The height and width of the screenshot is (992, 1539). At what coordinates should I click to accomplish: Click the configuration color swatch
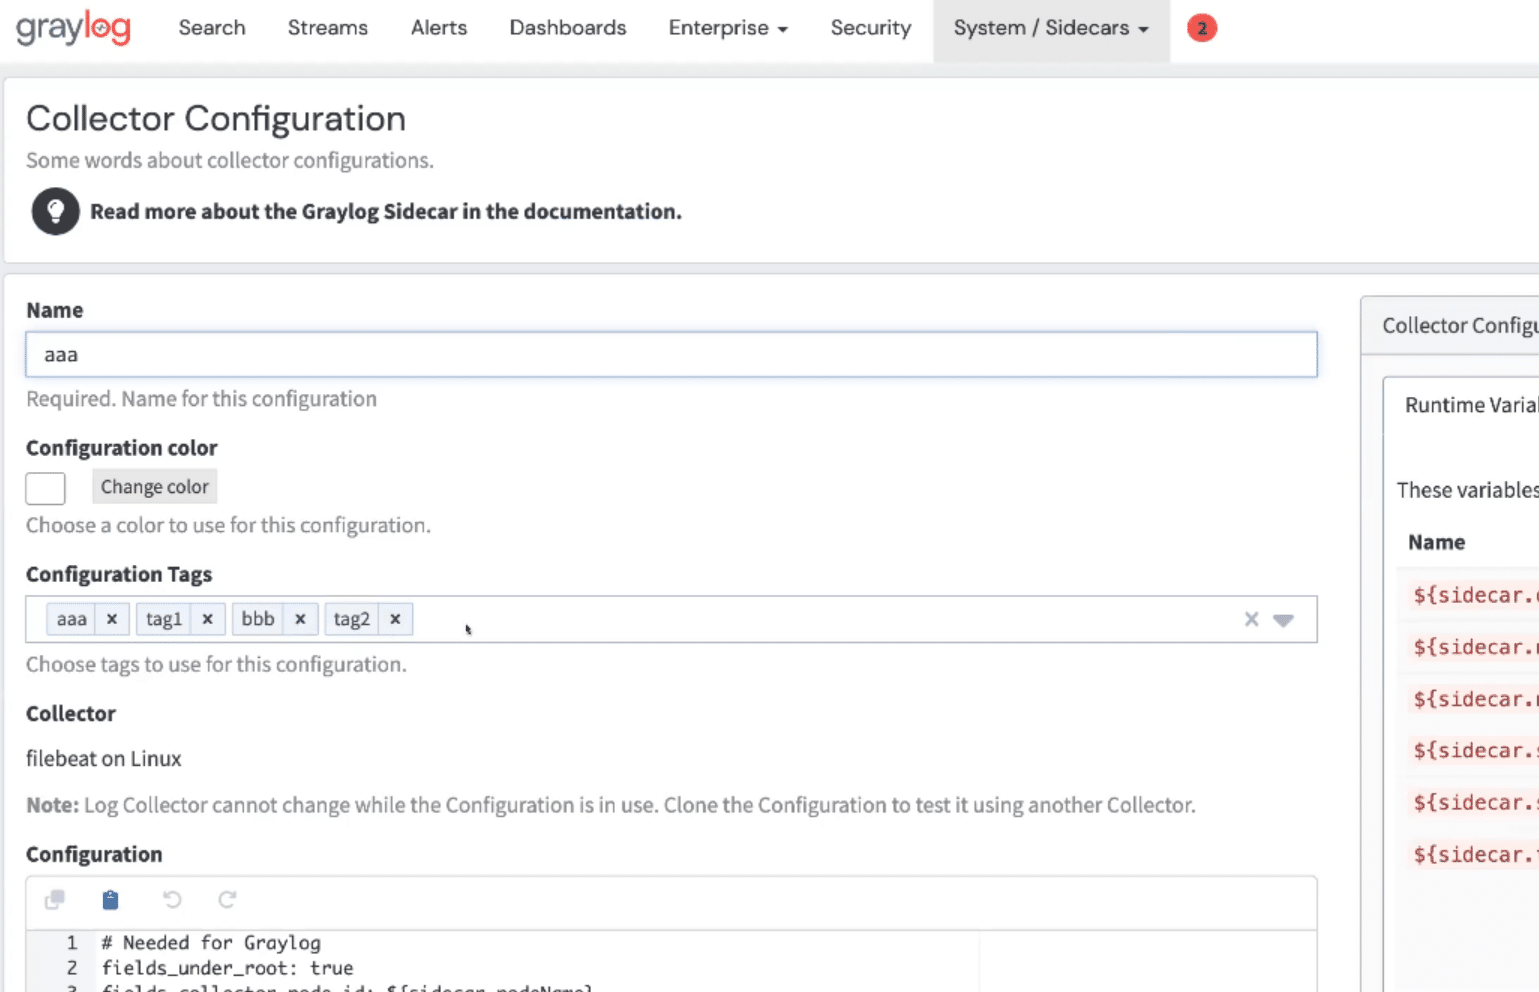(x=46, y=488)
